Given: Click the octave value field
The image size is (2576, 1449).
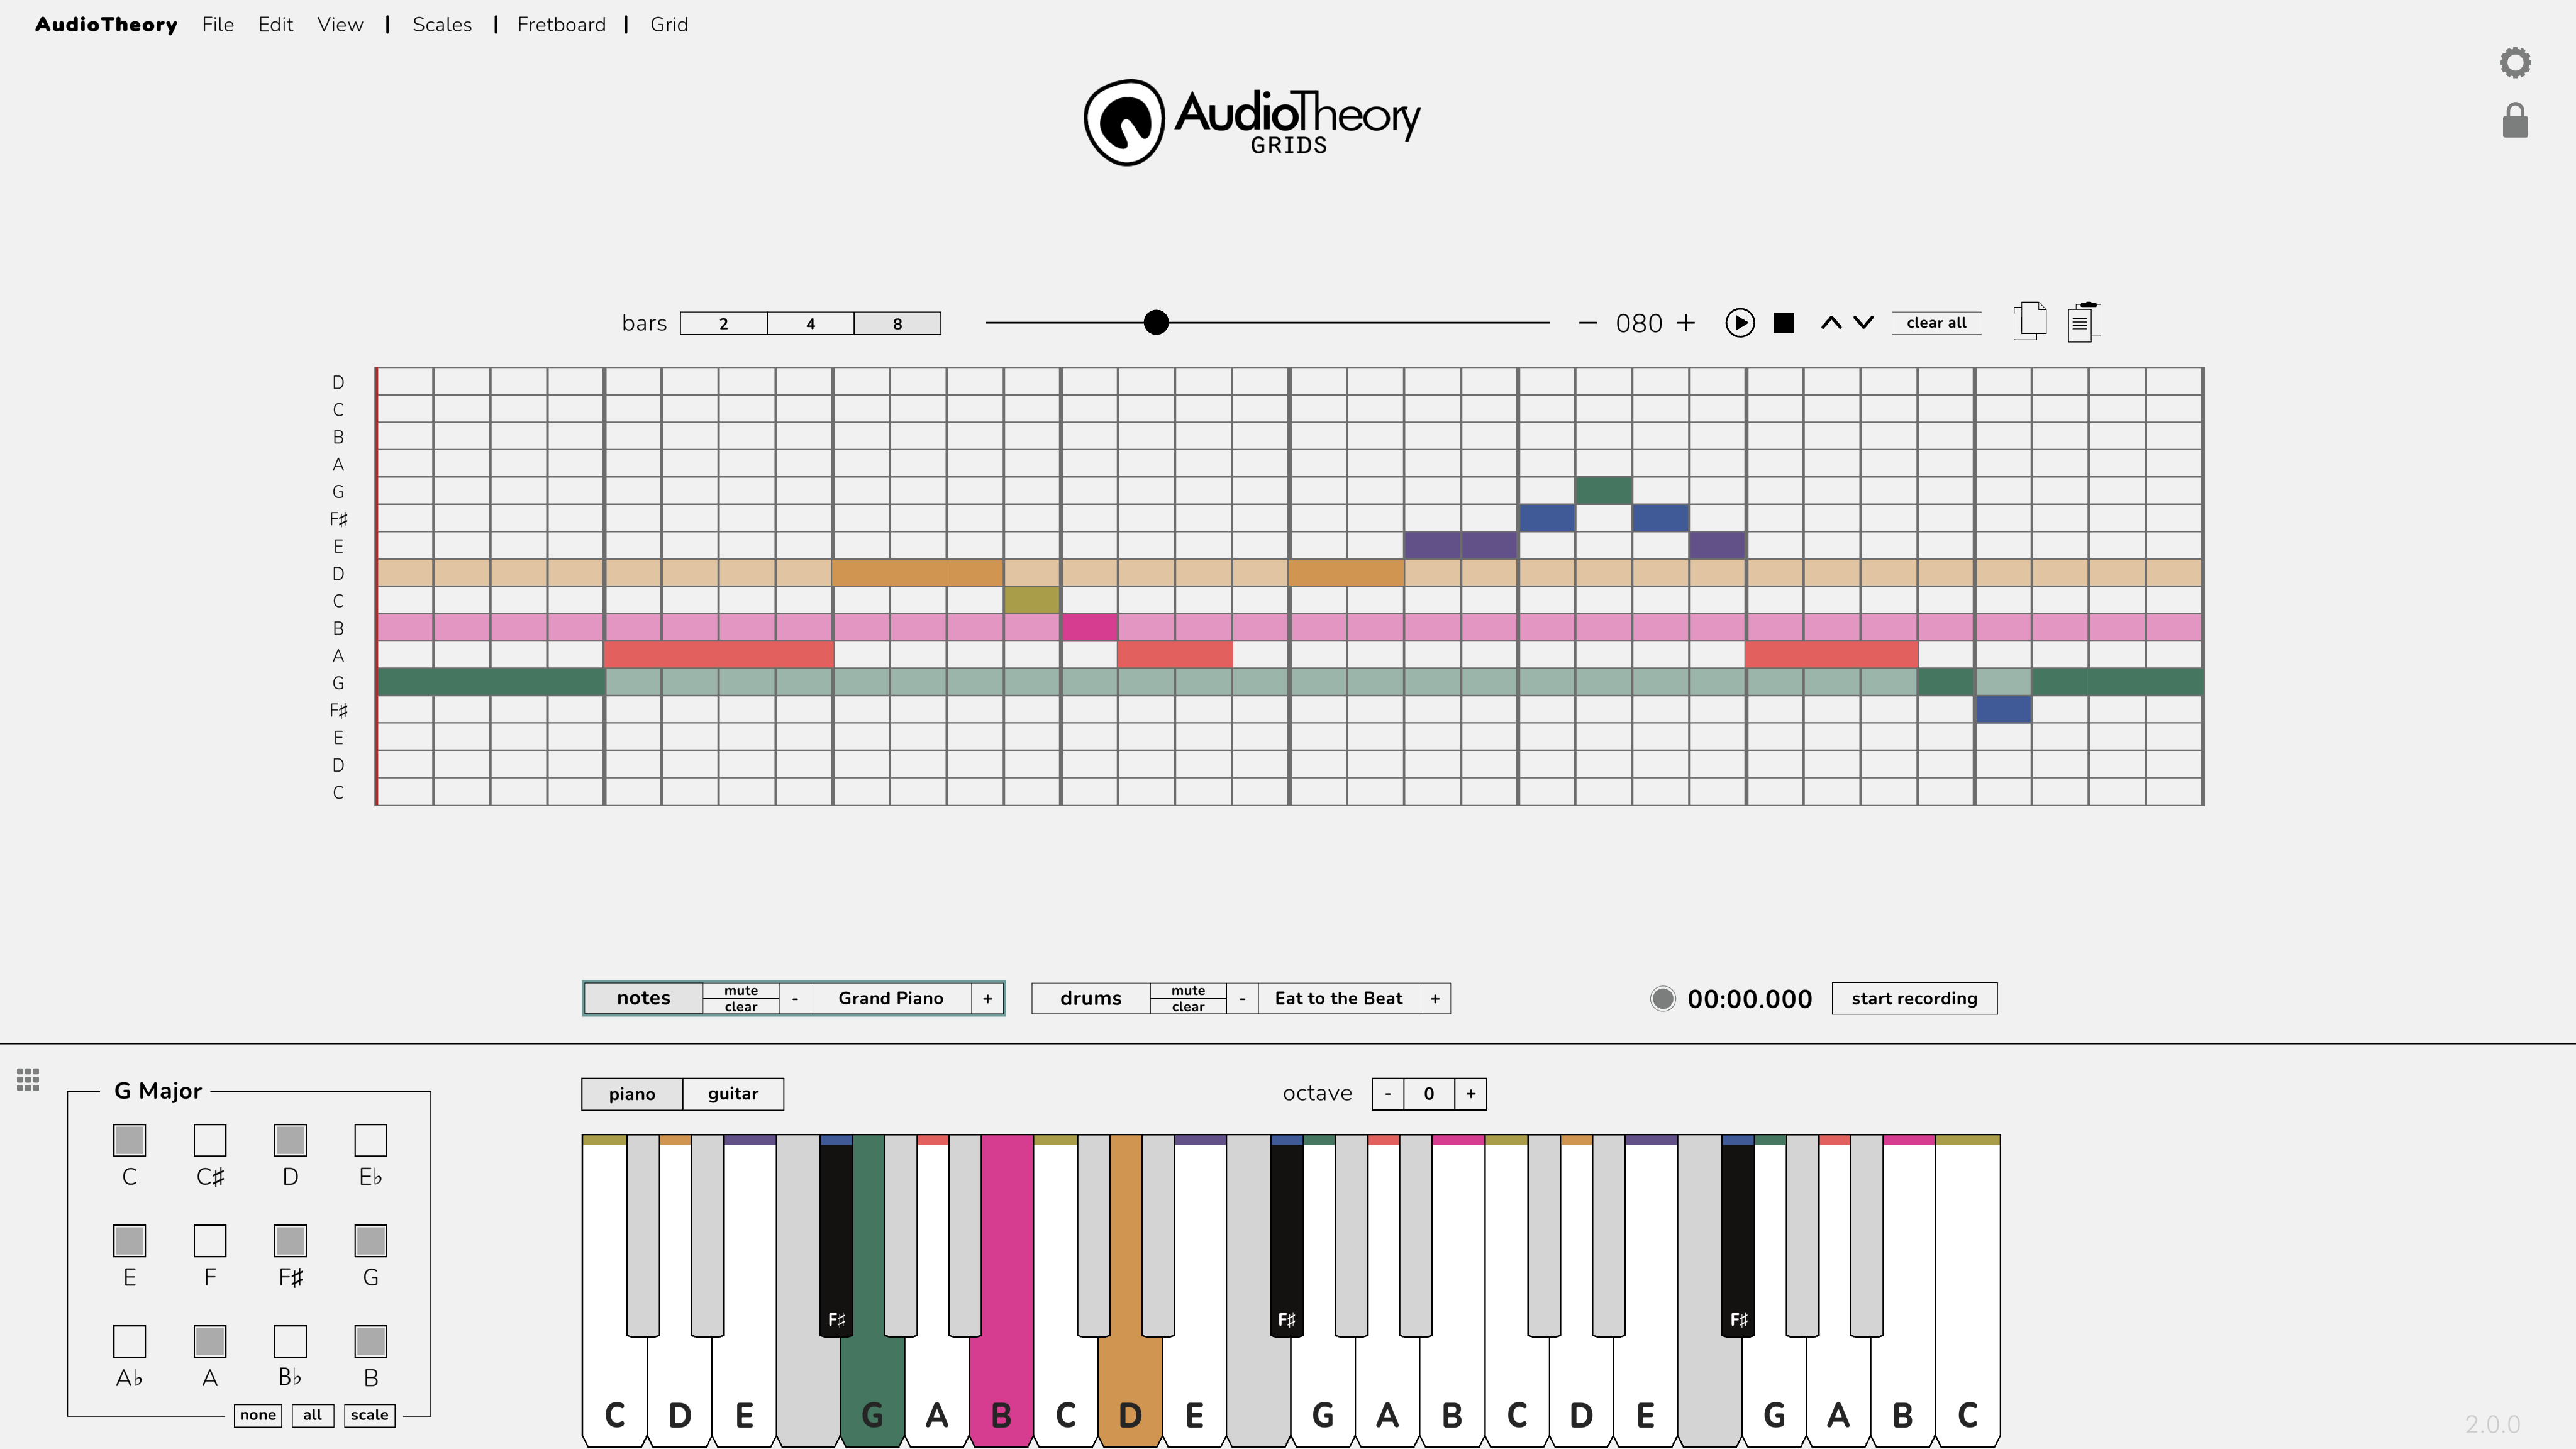Looking at the screenshot, I should (x=1429, y=1094).
